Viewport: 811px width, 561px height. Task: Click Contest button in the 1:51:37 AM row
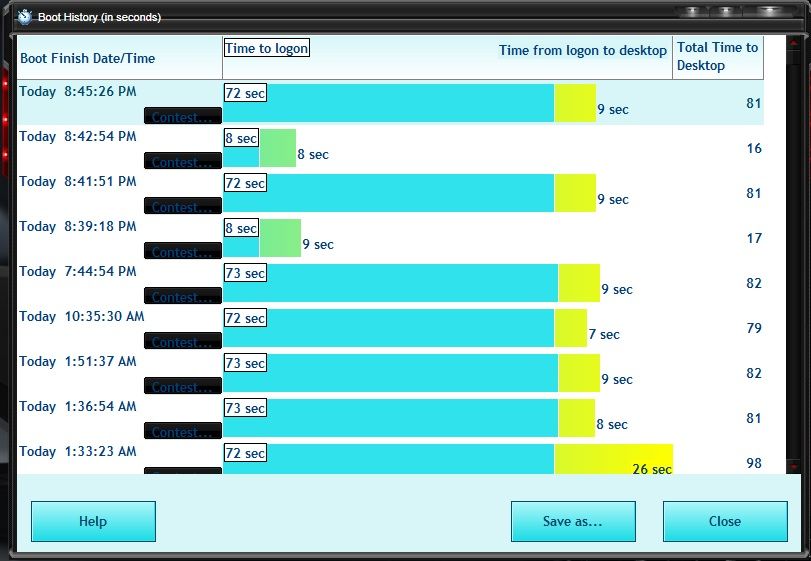pos(183,386)
